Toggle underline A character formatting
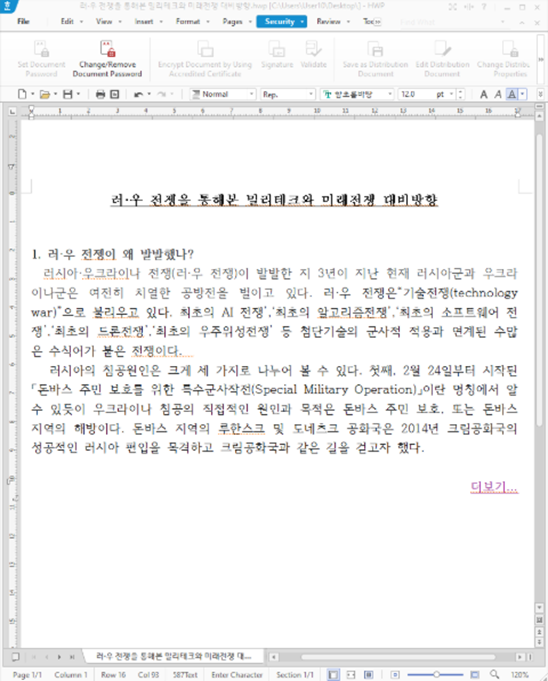The height and width of the screenshot is (681, 548). (x=512, y=94)
